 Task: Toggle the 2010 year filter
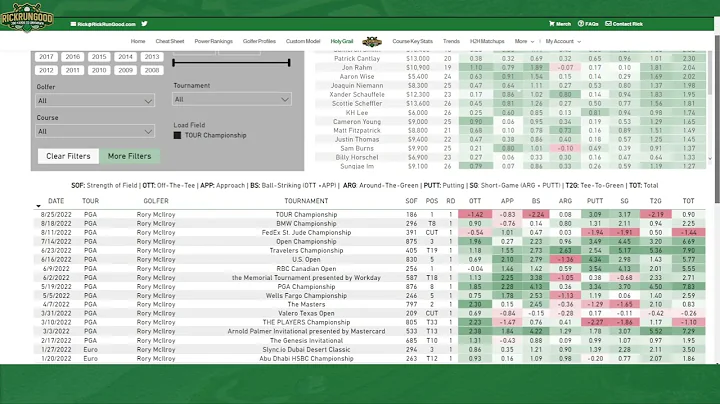[x=99, y=70]
